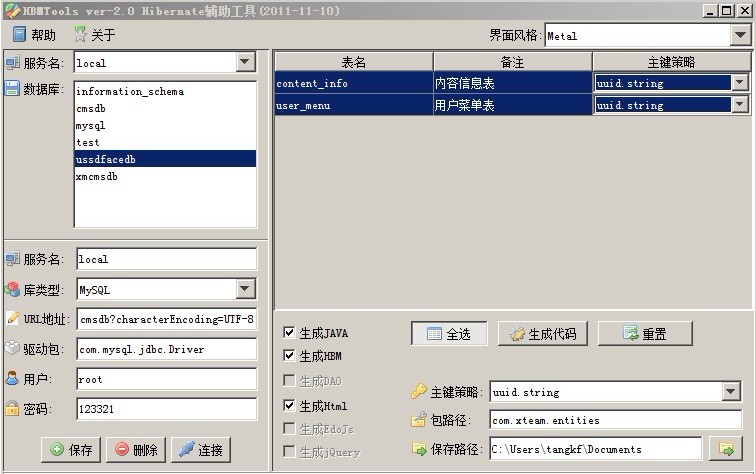The image size is (756, 474).
Task: Click the key icon beside 主键策略
Action: pos(418,391)
